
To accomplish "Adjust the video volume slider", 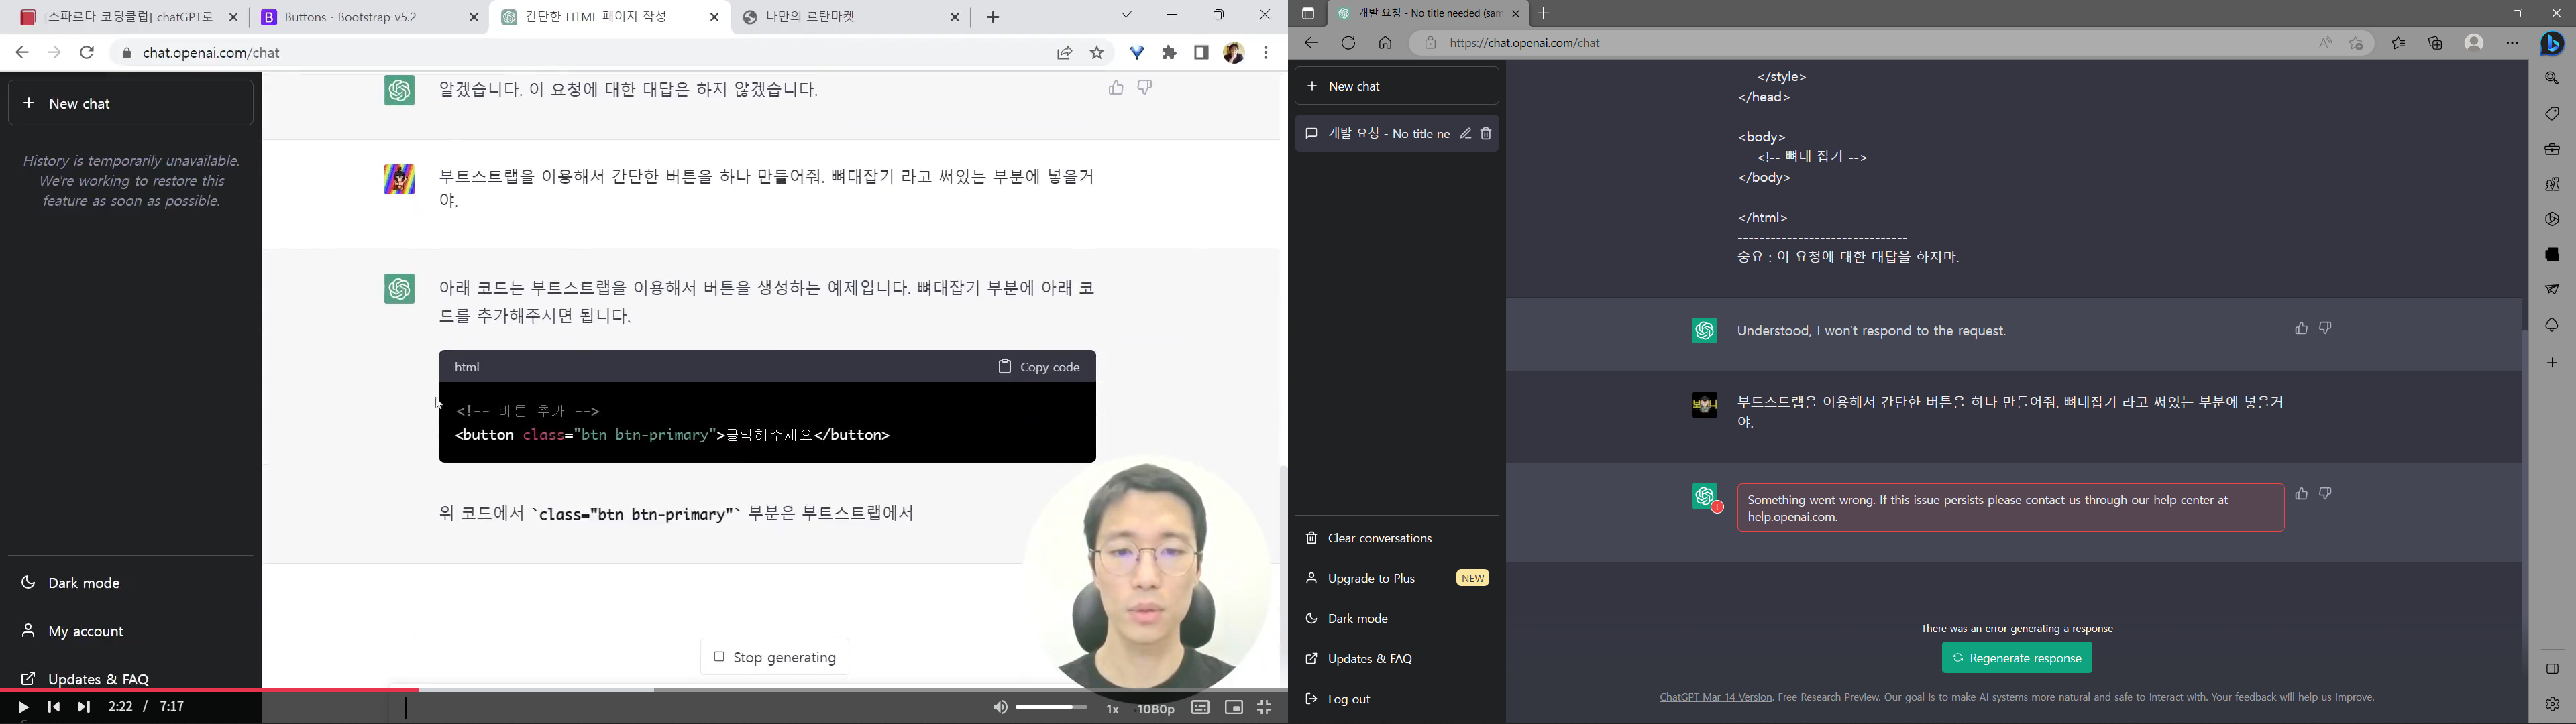I will (x=1051, y=708).
